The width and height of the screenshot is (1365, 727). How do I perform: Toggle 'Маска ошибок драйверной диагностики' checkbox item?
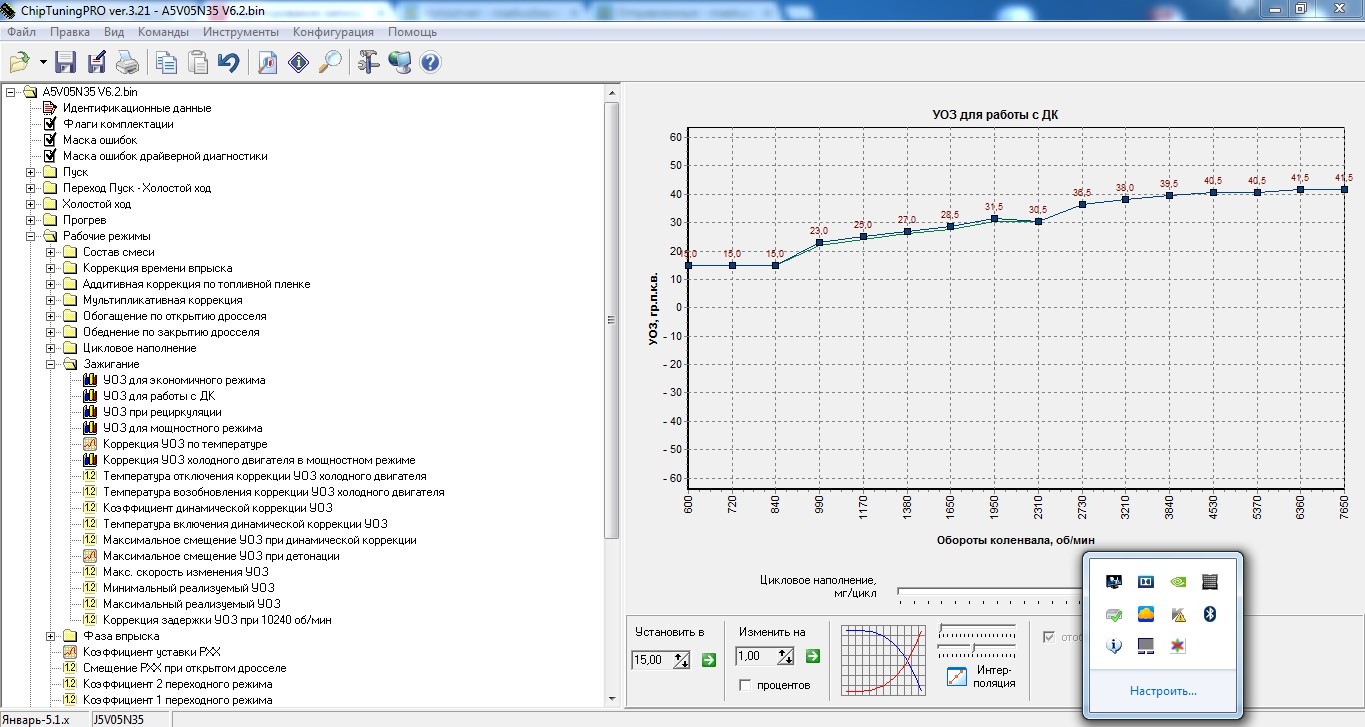pyautogui.click(x=50, y=156)
